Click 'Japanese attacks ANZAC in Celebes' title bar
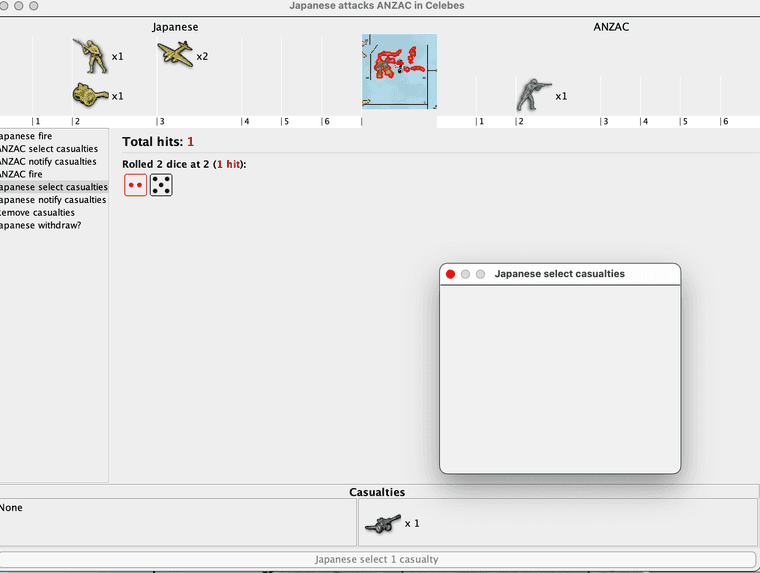The height and width of the screenshot is (573, 760). coord(377,6)
